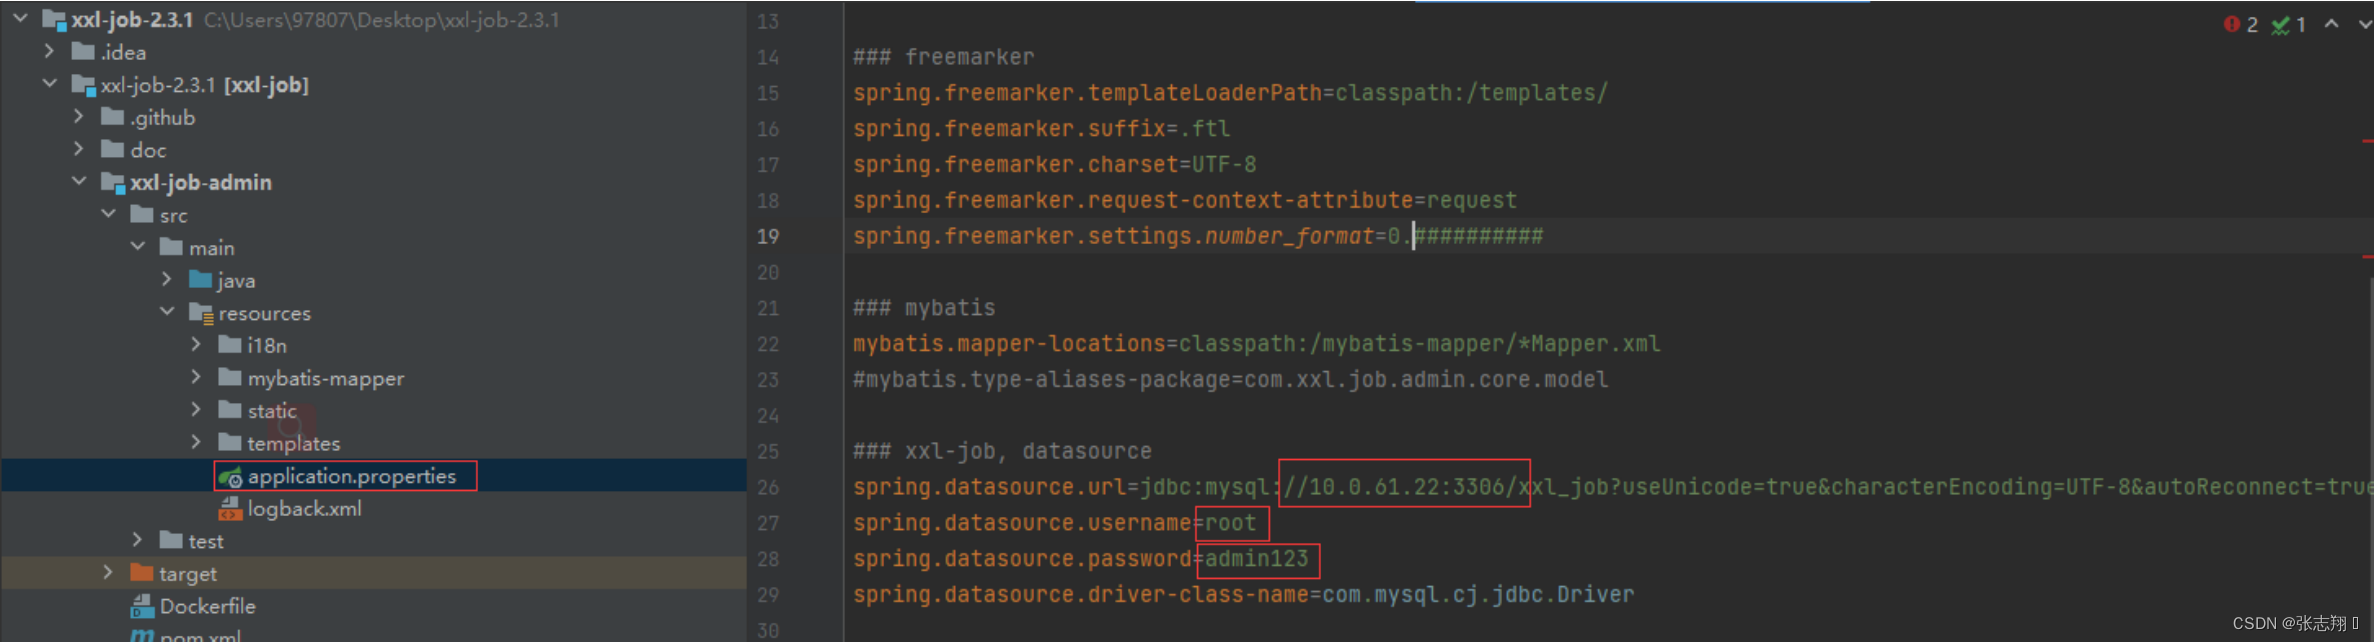The image size is (2374, 642).
Task: Collapse the src folder
Action: [x=108, y=214]
